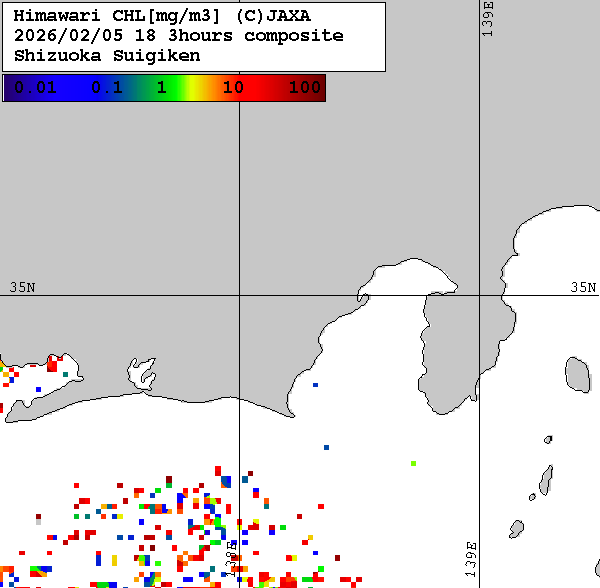Image resolution: width=600 pixels, height=588 pixels.
Task: Click the Himawari CHL title text
Action: pos(116,16)
